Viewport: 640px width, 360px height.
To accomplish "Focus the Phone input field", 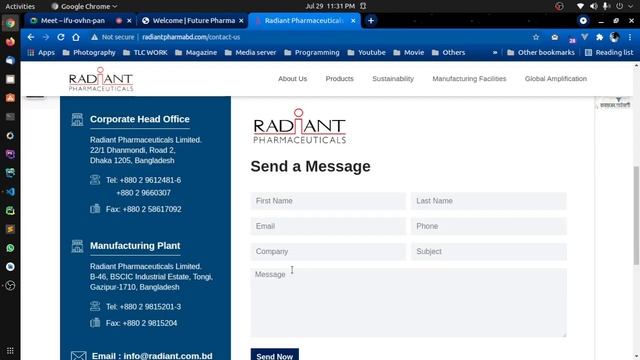I will (489, 226).
